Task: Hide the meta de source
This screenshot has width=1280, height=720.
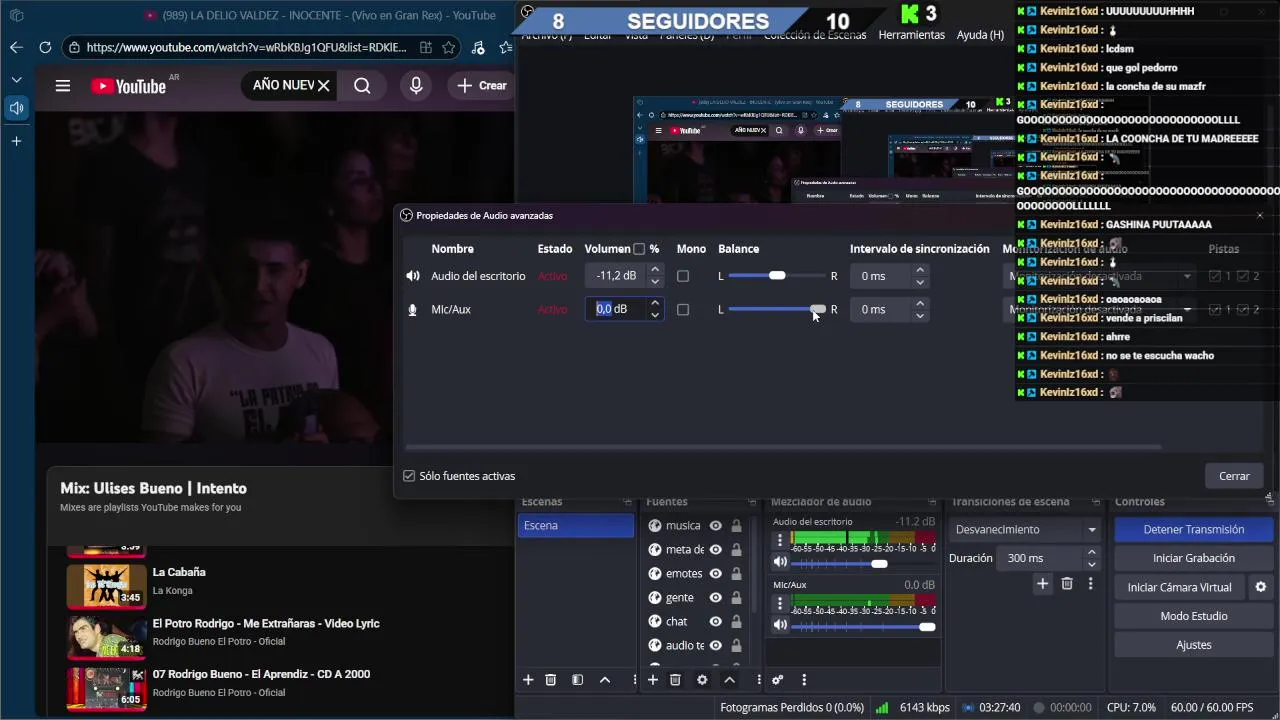Action: [x=716, y=550]
